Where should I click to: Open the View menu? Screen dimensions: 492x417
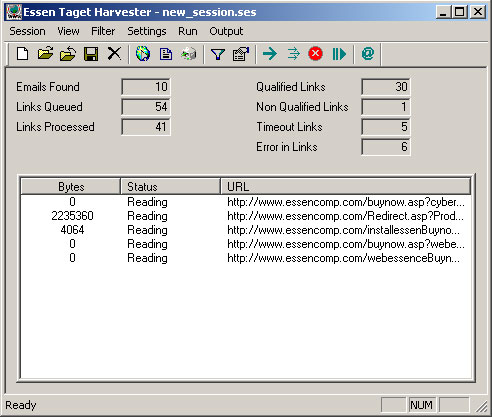[x=68, y=31]
